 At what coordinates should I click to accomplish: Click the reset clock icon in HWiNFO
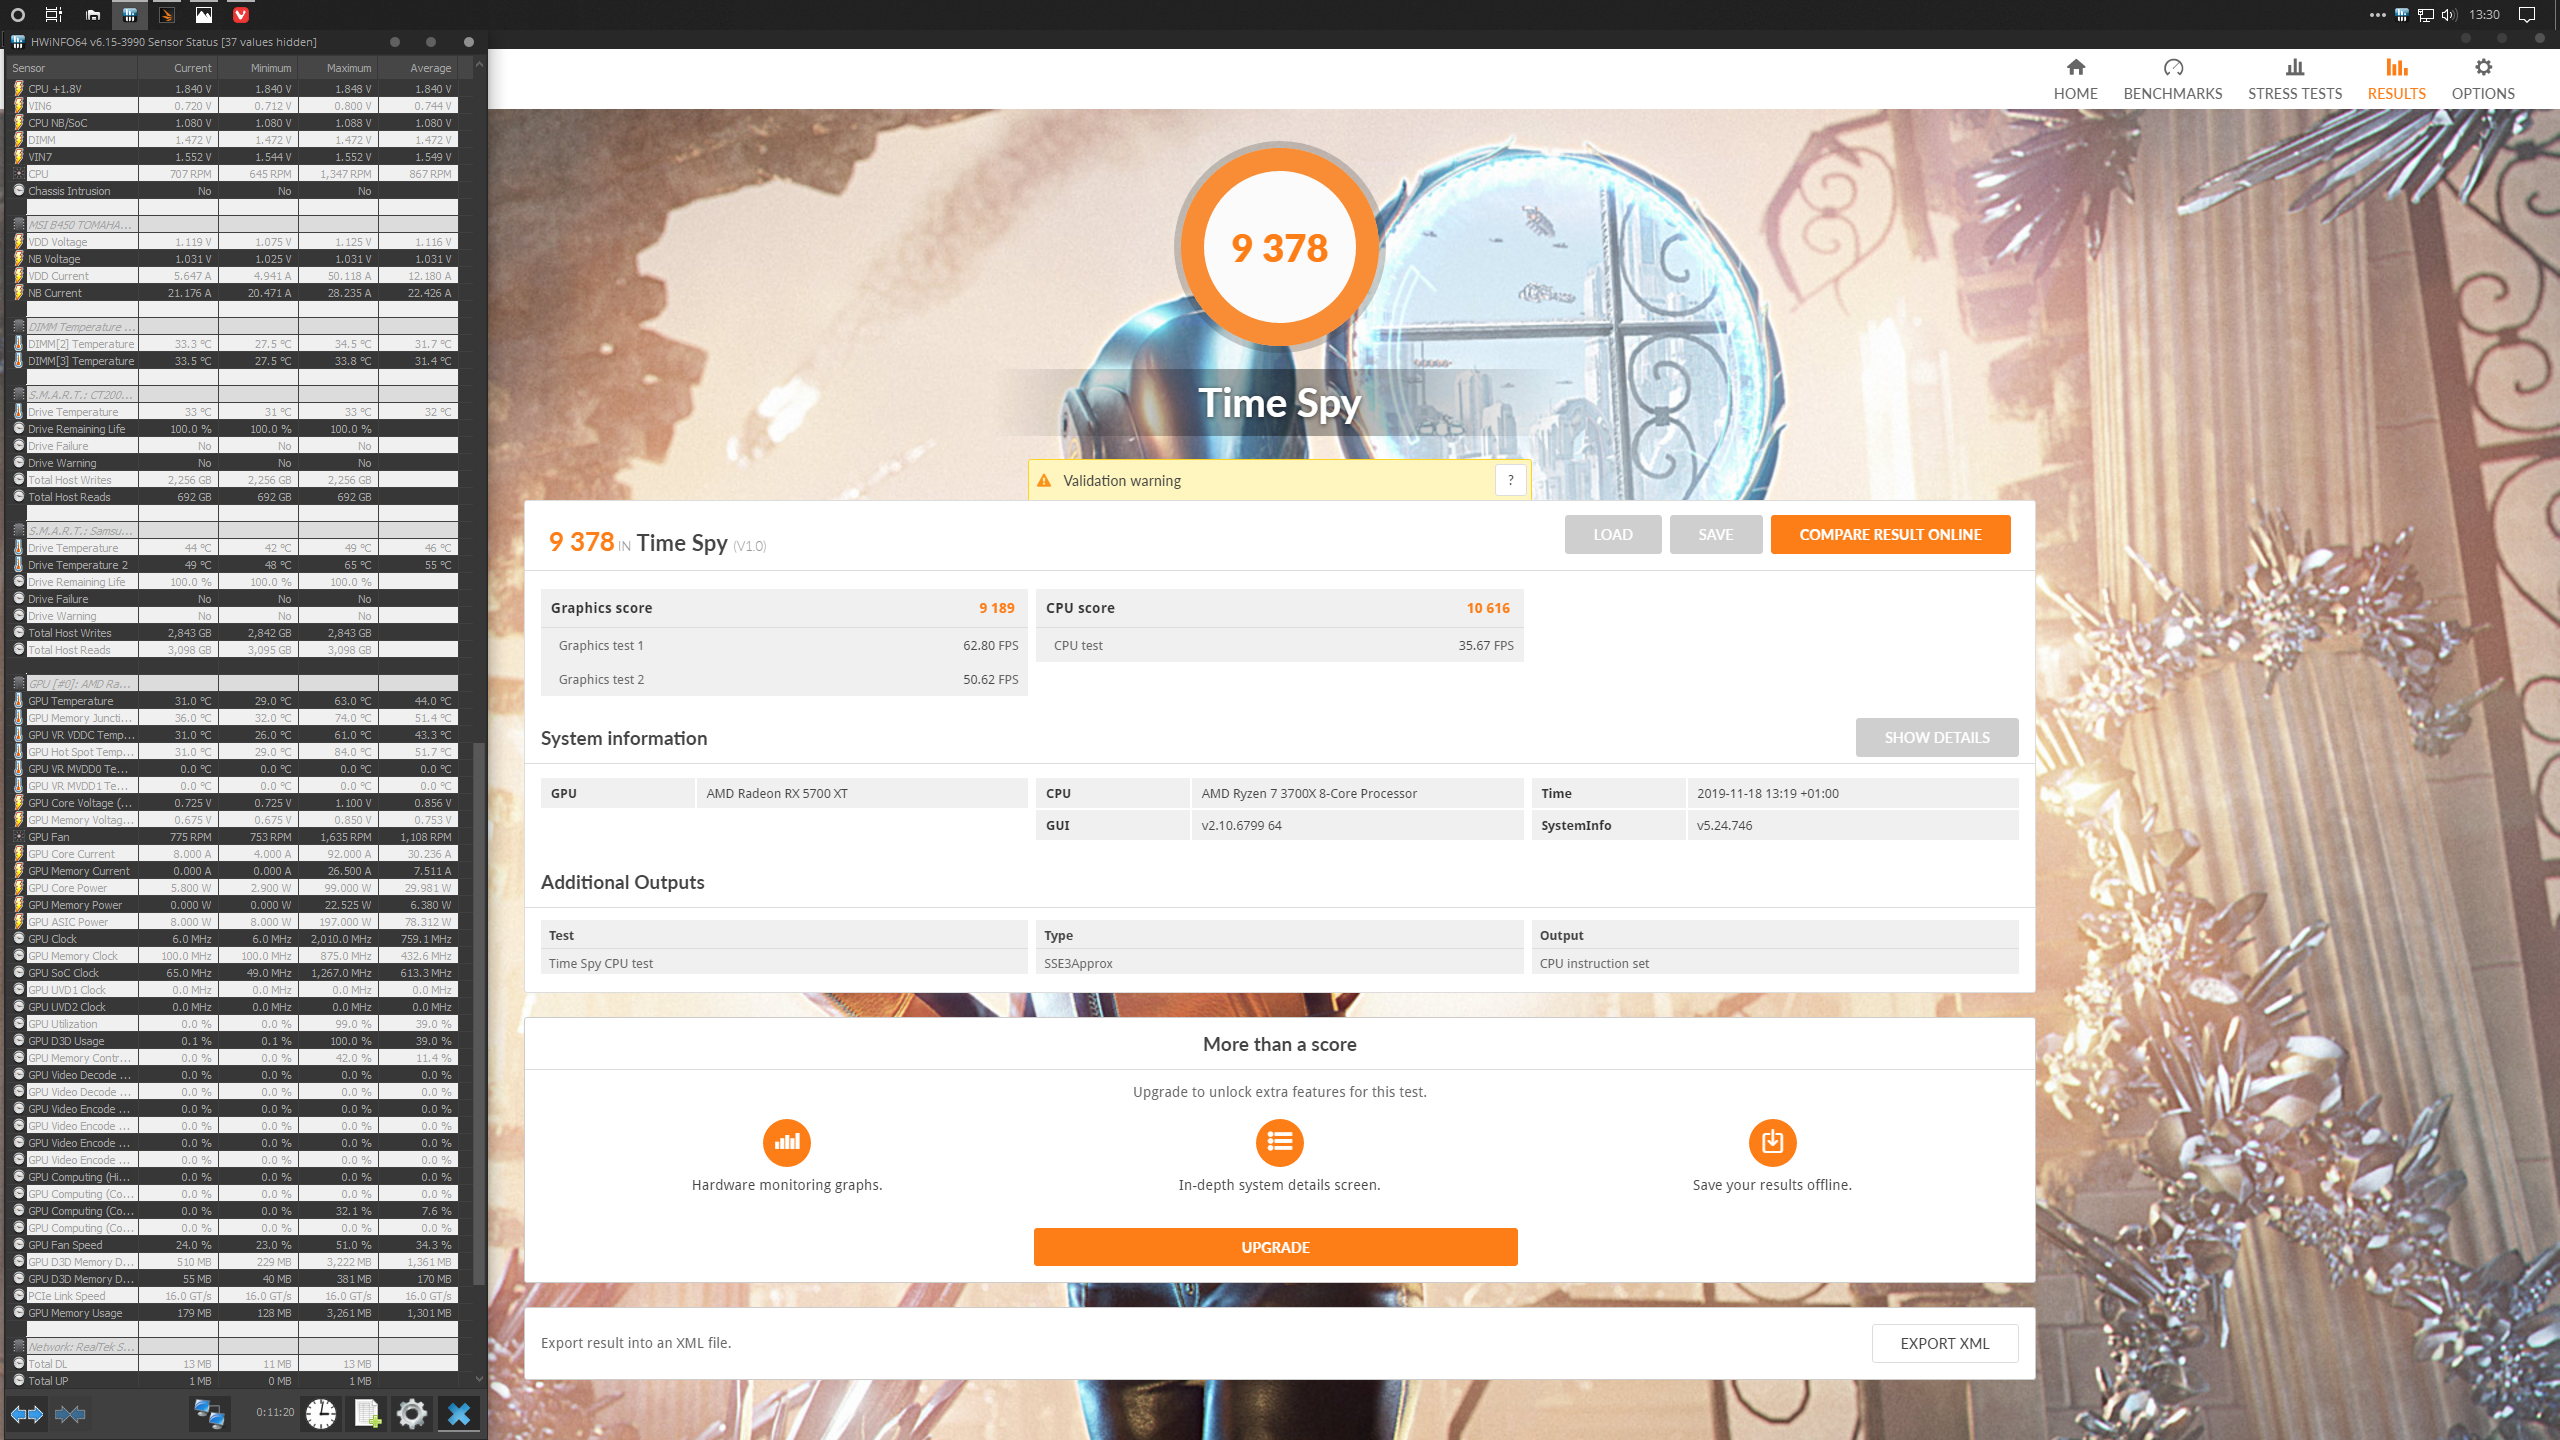tap(321, 1413)
